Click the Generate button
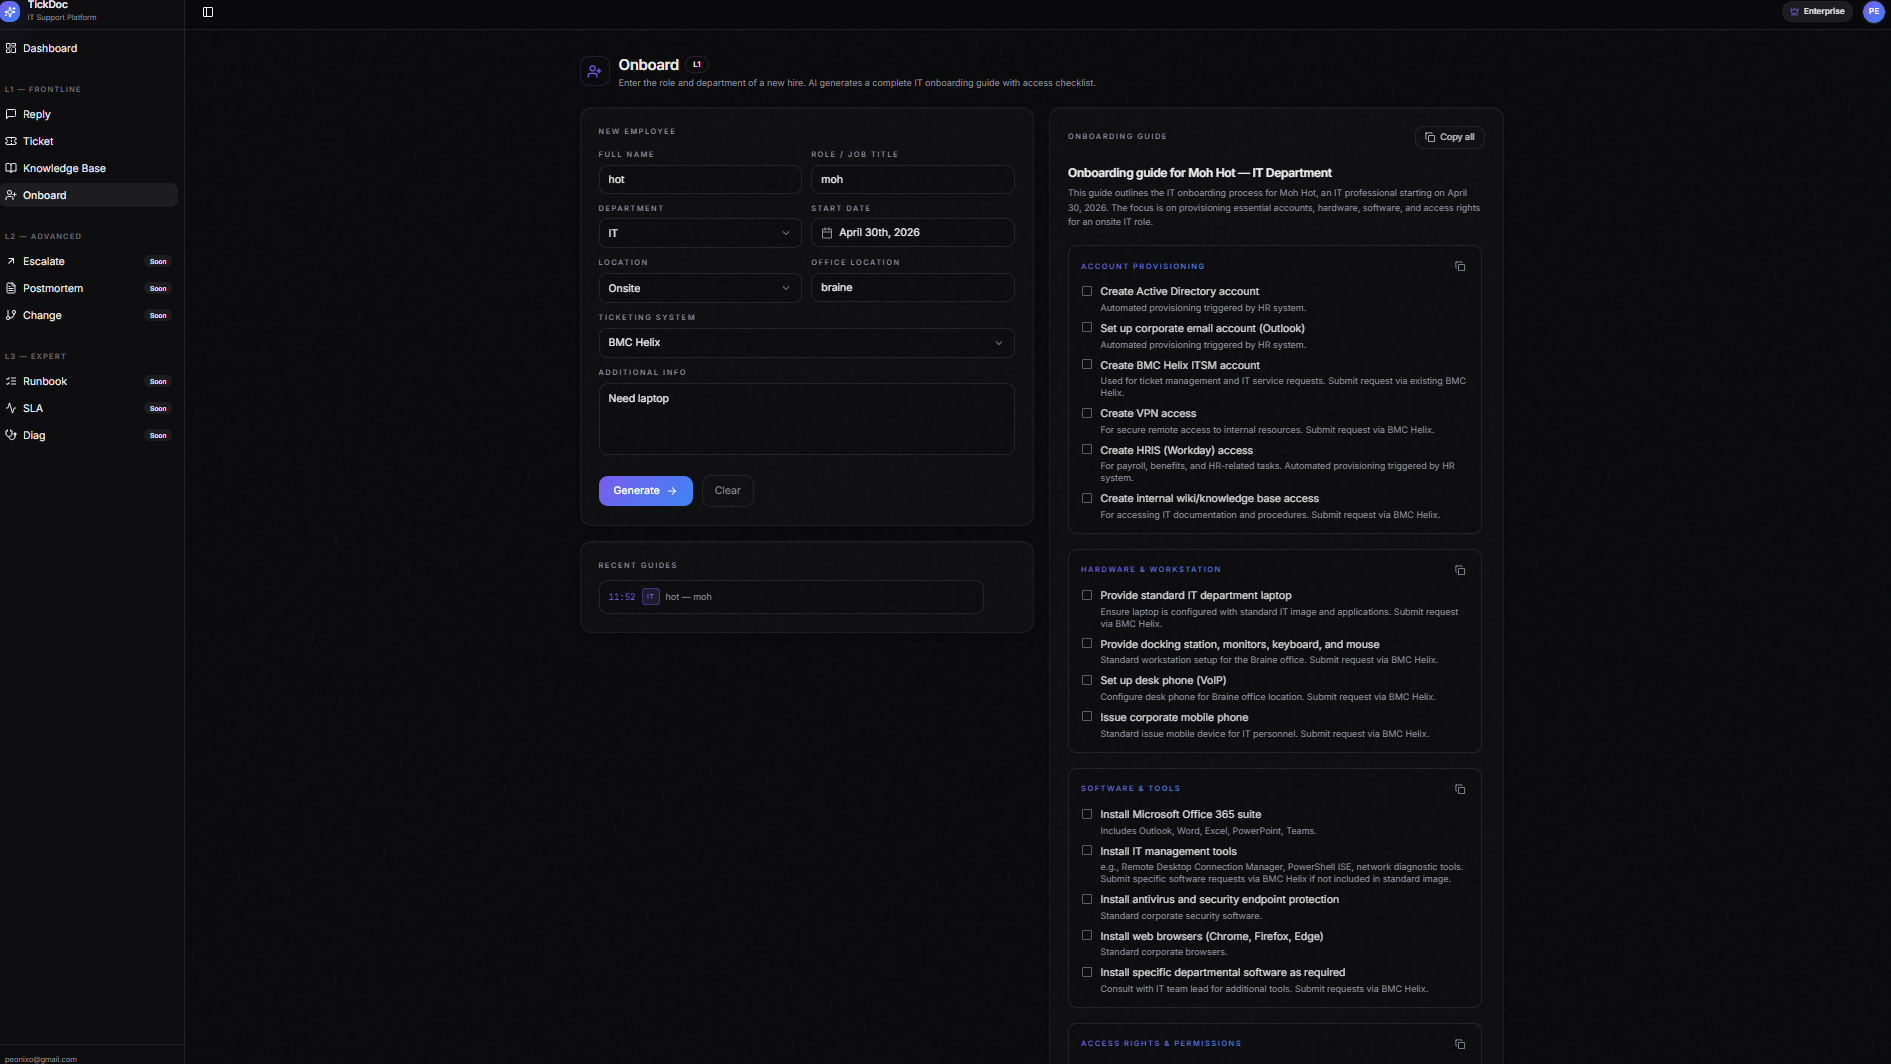The width and height of the screenshot is (1891, 1064). point(645,490)
